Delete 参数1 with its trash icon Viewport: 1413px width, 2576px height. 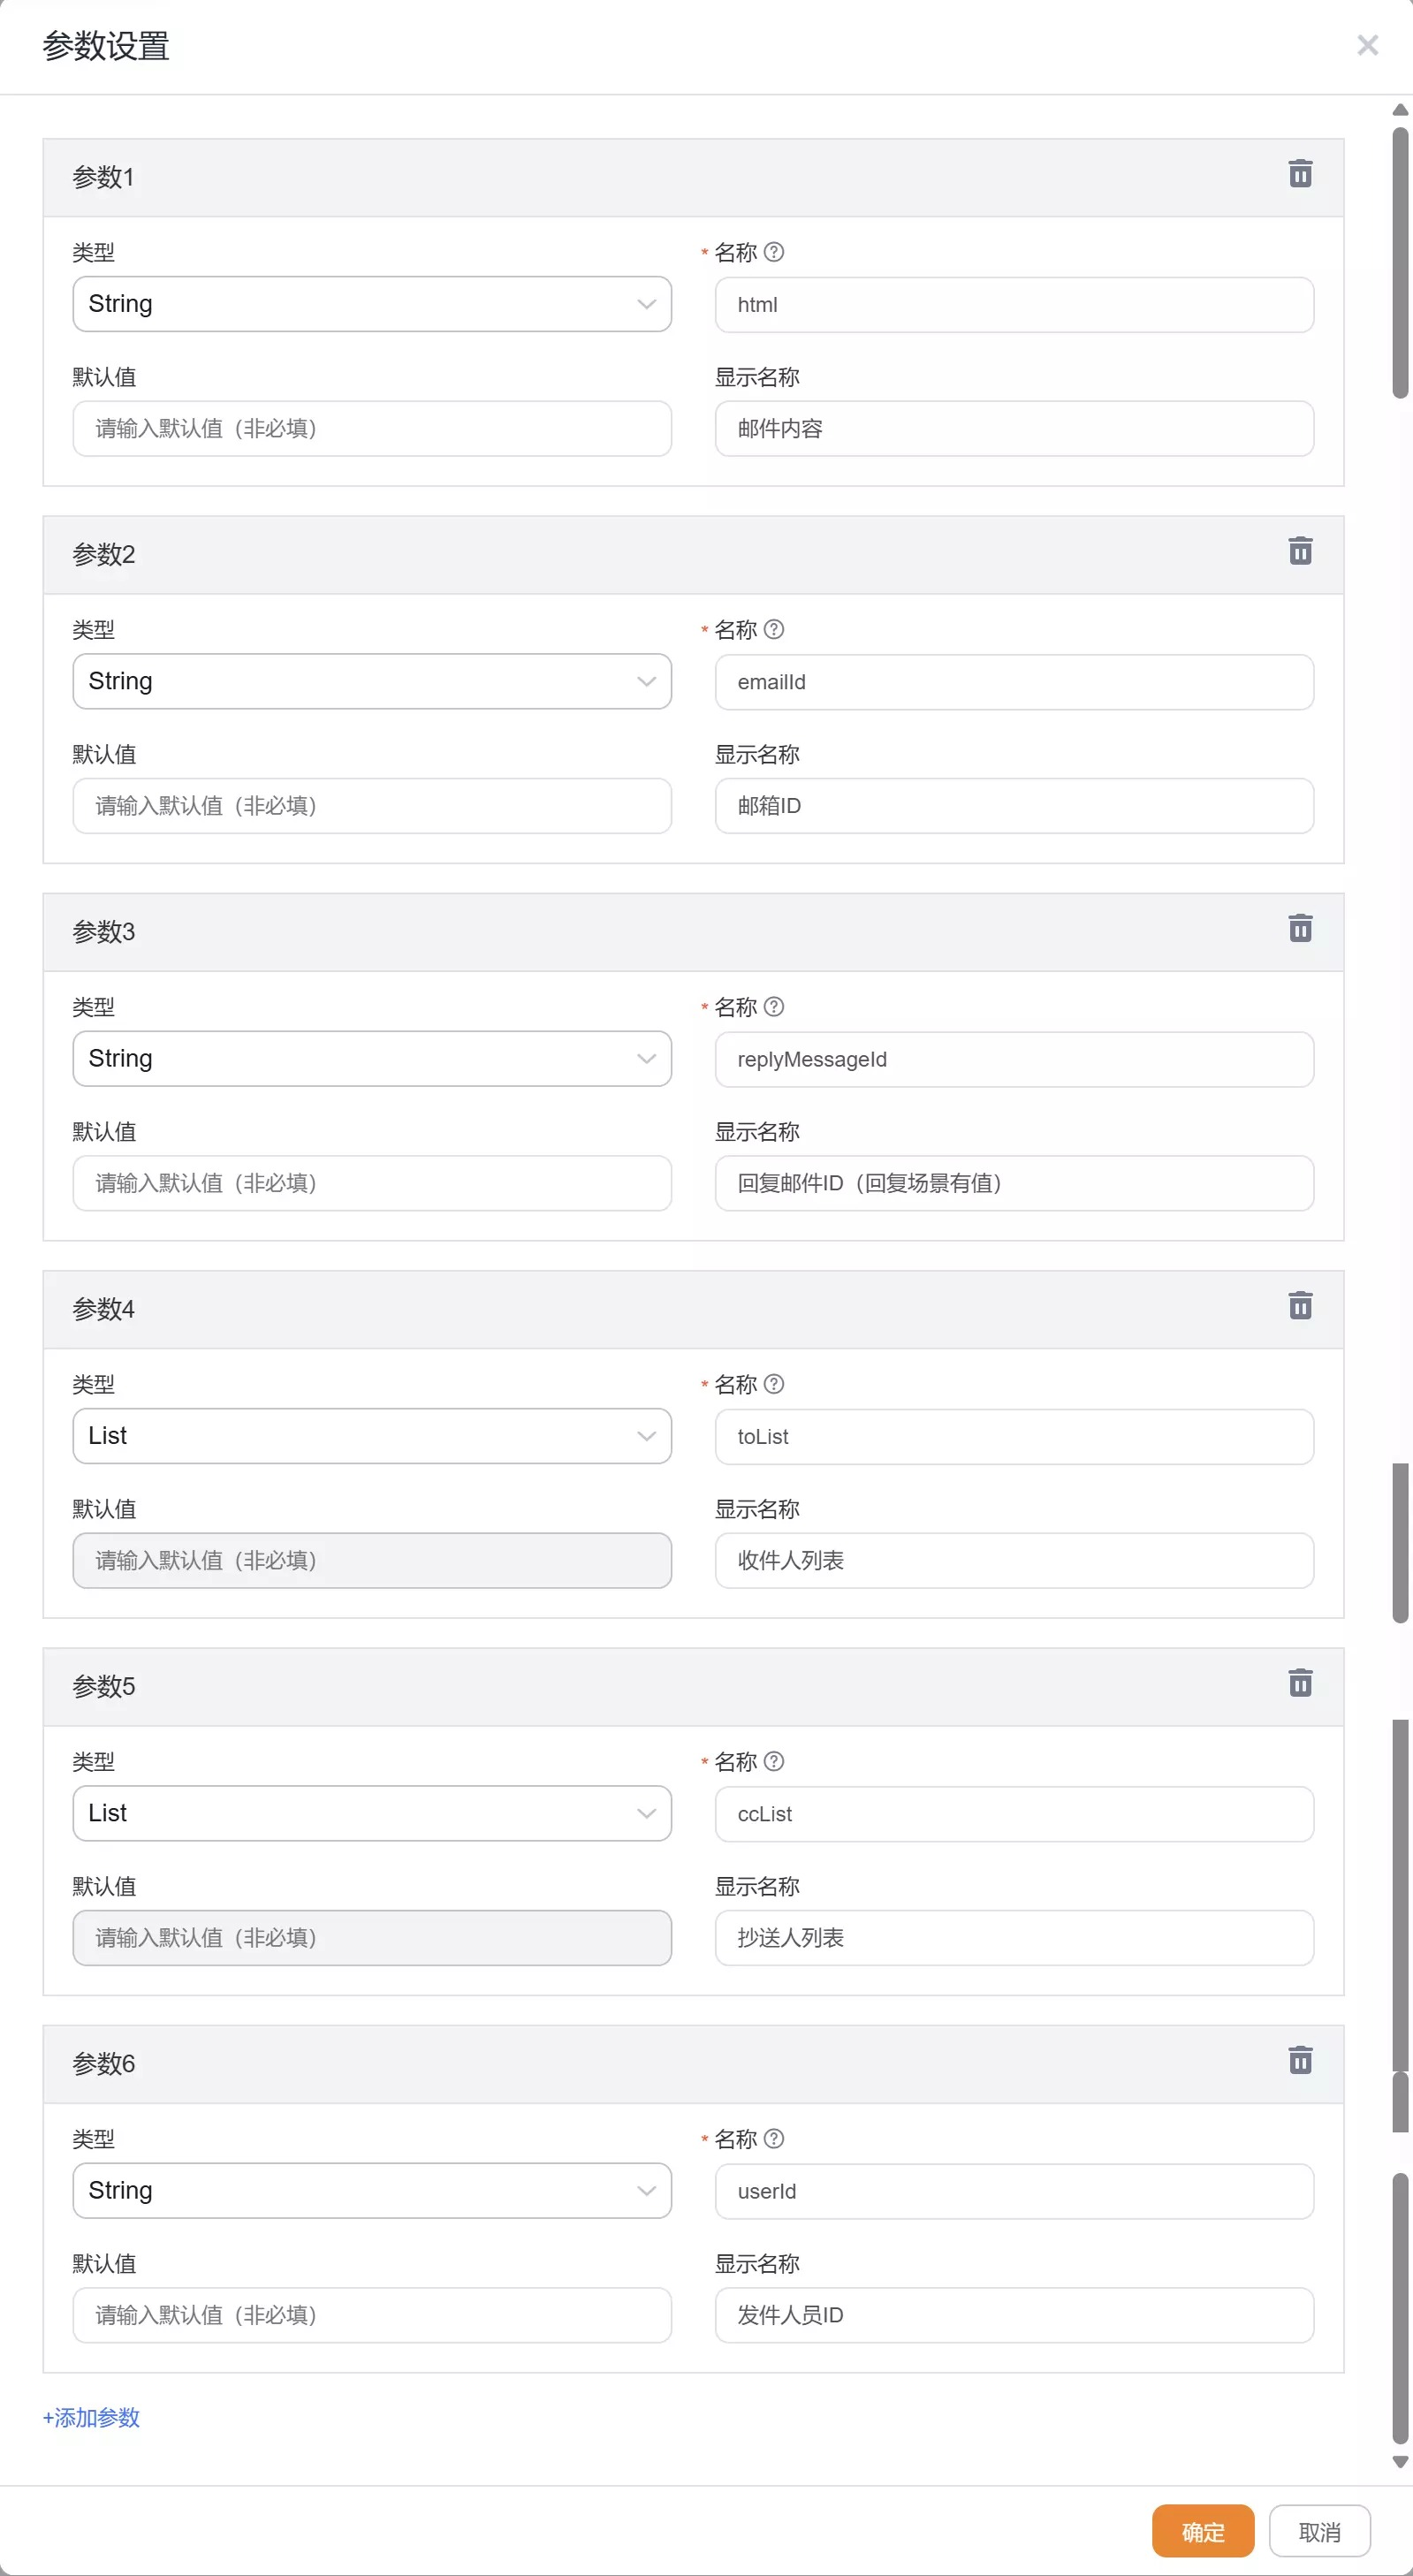(1300, 174)
